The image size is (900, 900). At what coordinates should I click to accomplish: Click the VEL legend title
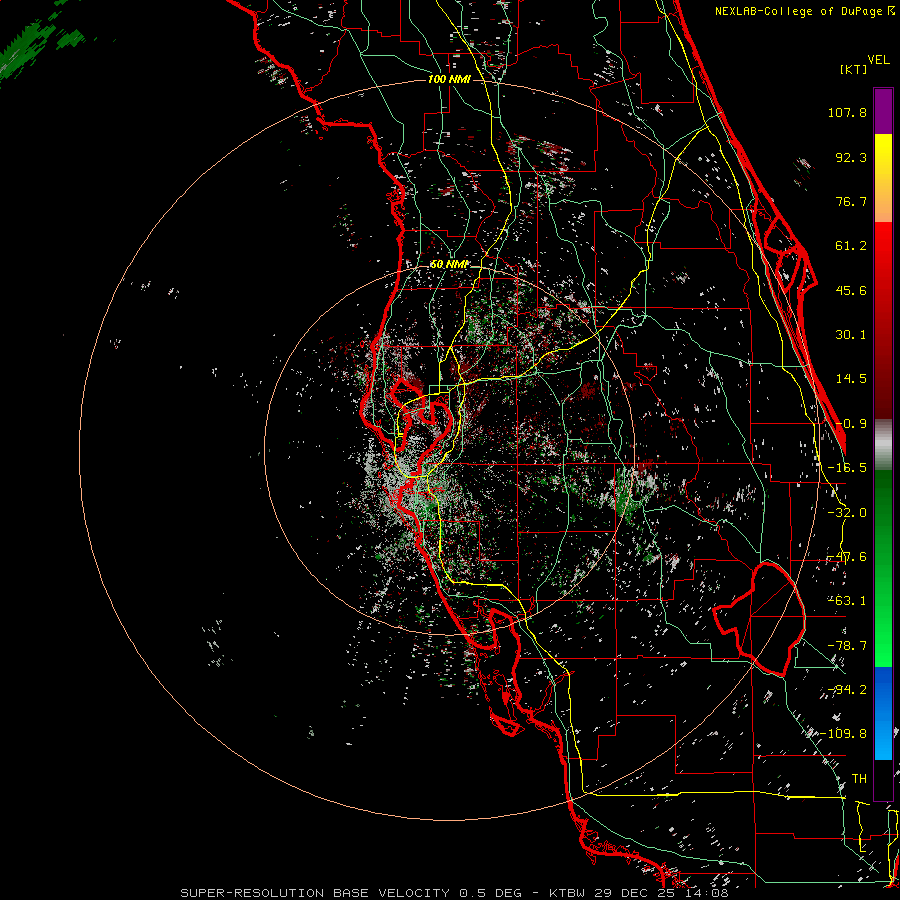(878, 60)
